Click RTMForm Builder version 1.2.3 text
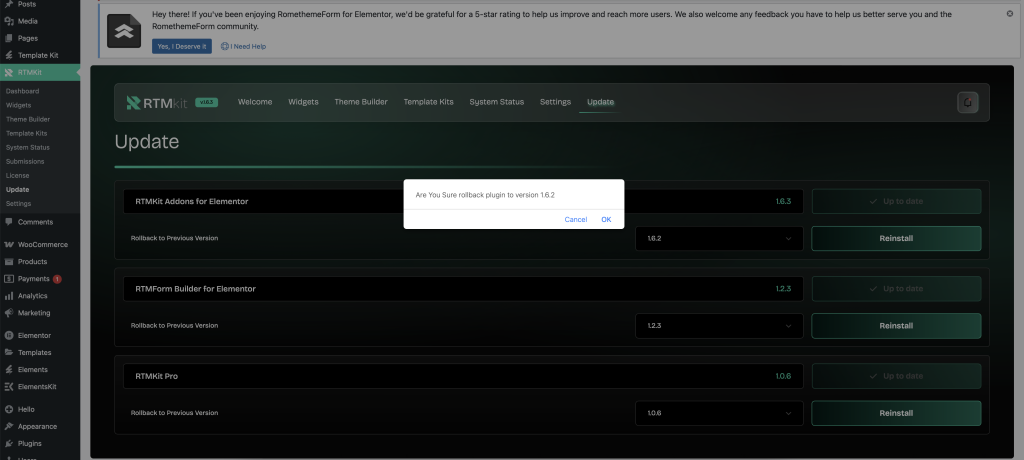 coord(783,289)
